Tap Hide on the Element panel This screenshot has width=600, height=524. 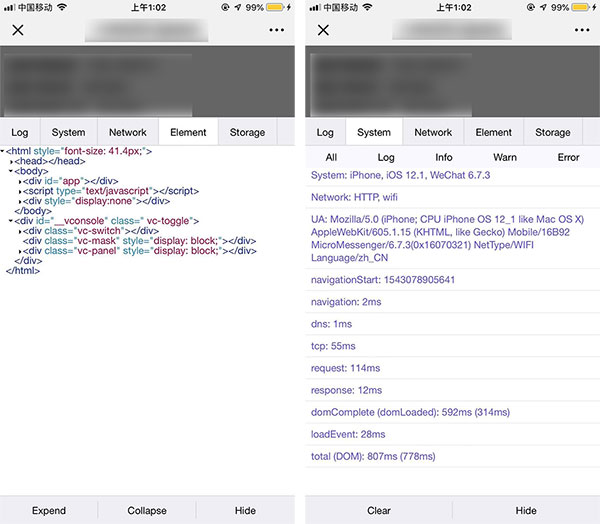(245, 511)
